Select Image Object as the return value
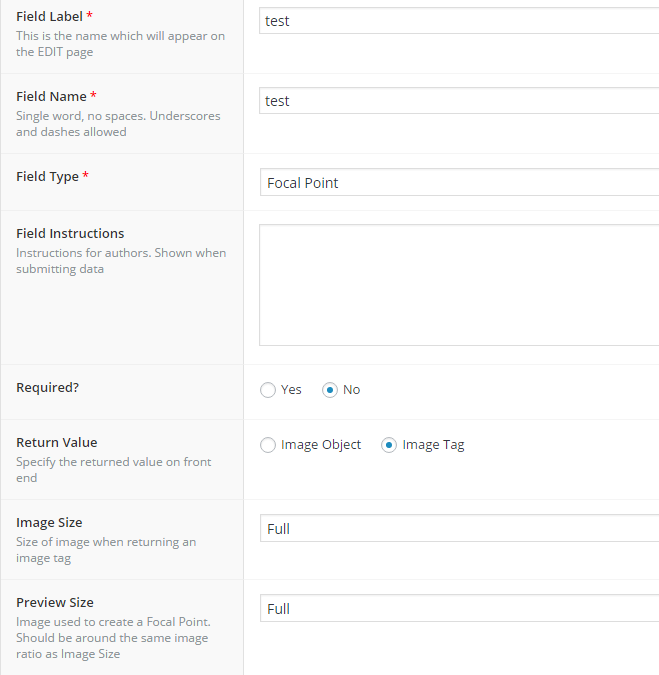 [268, 445]
